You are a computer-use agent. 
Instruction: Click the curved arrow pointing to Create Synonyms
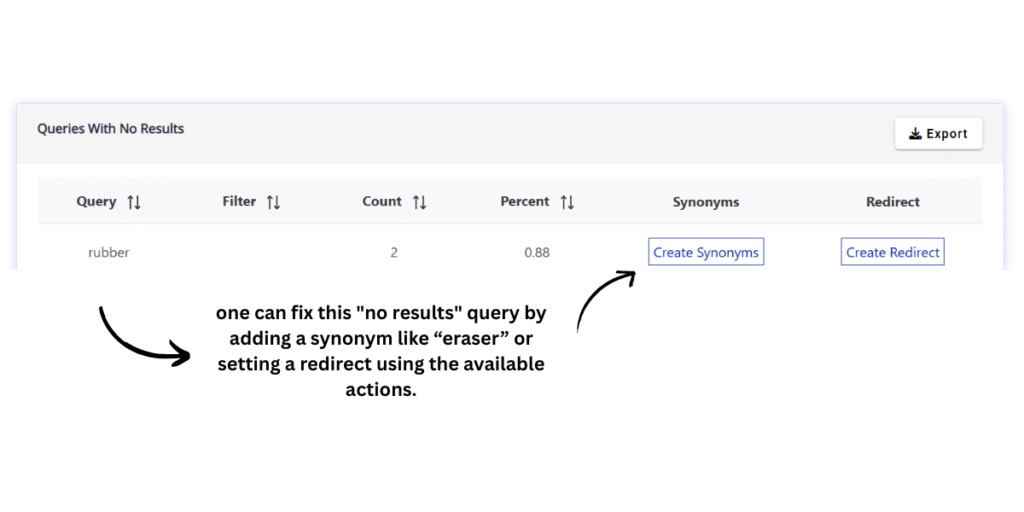[602, 299]
